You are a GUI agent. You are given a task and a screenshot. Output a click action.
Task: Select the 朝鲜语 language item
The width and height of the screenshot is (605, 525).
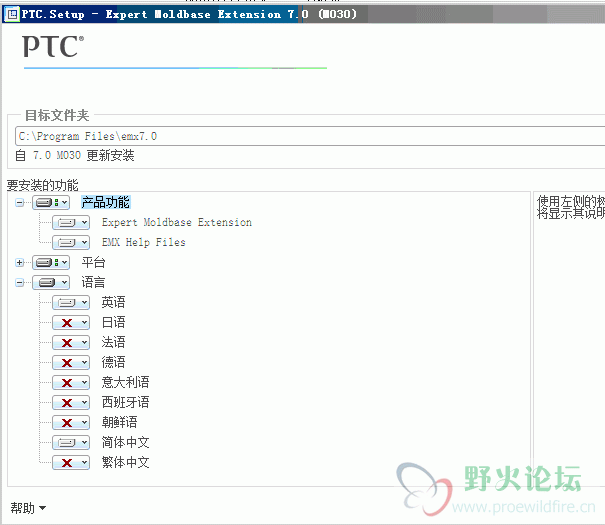pos(120,423)
